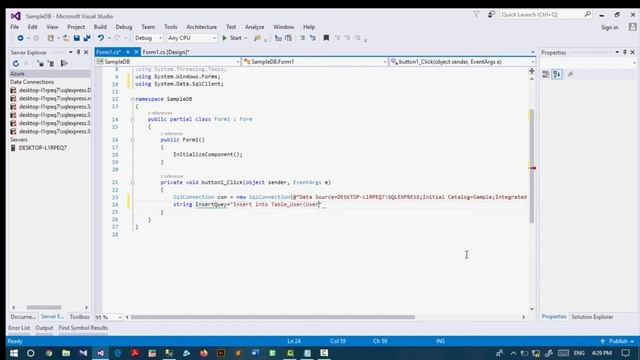Click the Find in Files toolbar icon
640x360 pixels.
(257, 38)
